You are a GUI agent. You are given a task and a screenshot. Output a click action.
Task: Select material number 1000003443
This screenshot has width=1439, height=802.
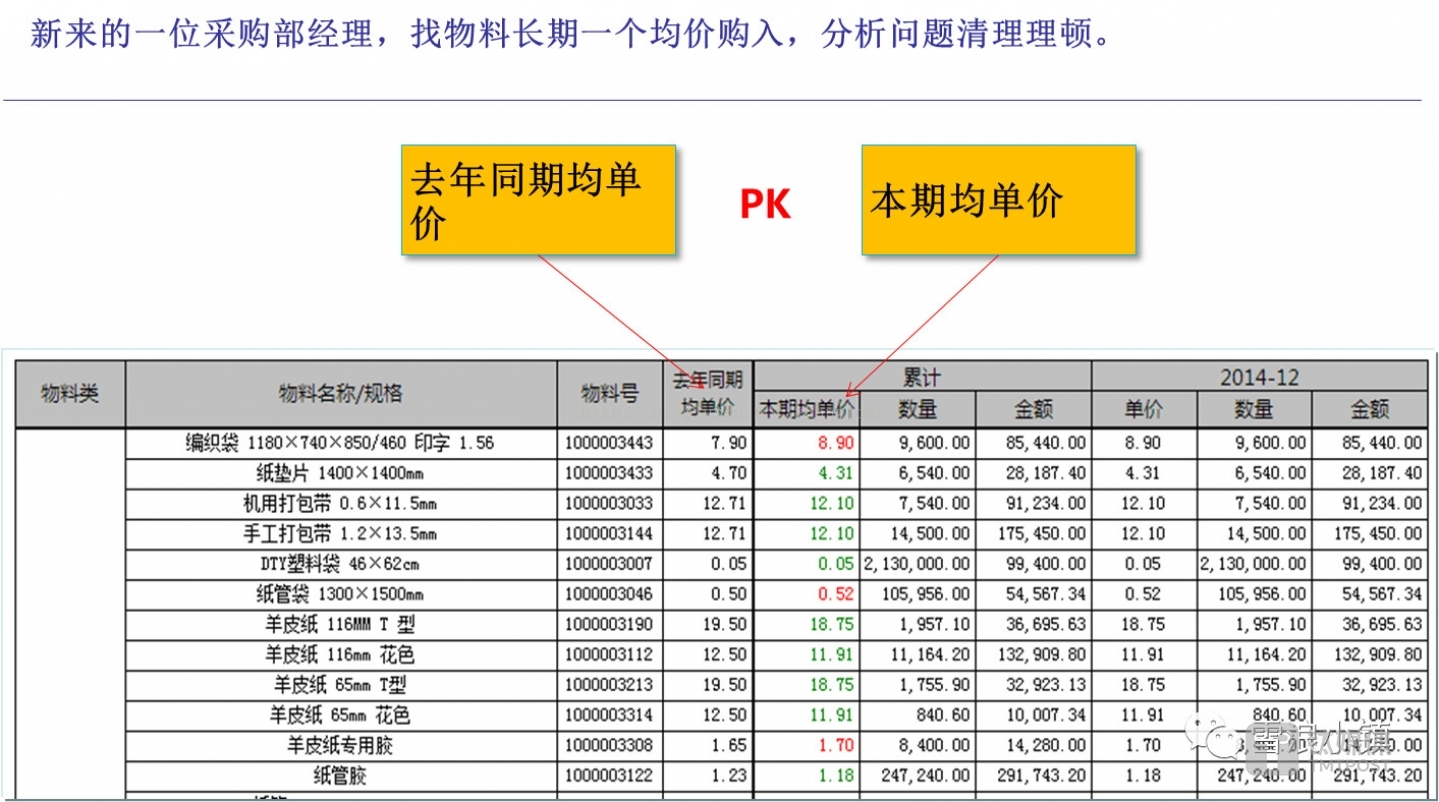click(610, 442)
